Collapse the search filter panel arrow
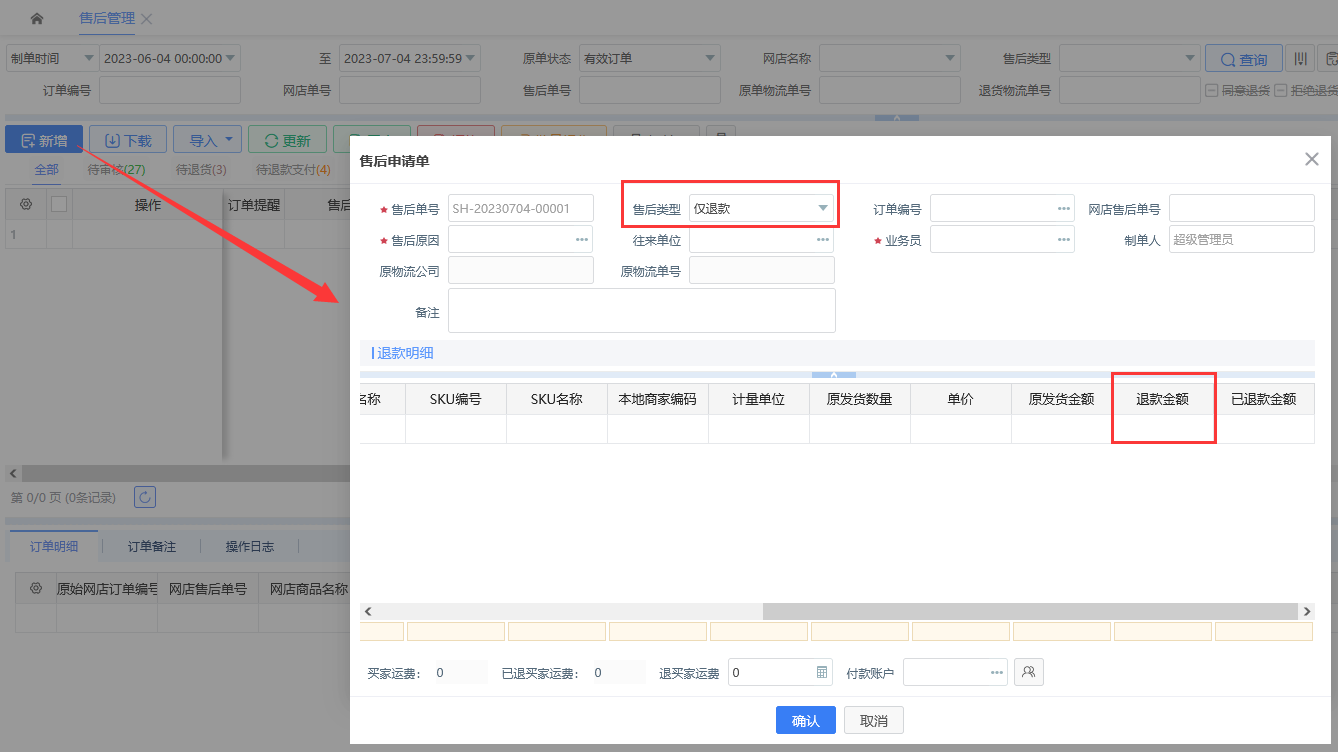The image size is (1338, 752). (897, 117)
